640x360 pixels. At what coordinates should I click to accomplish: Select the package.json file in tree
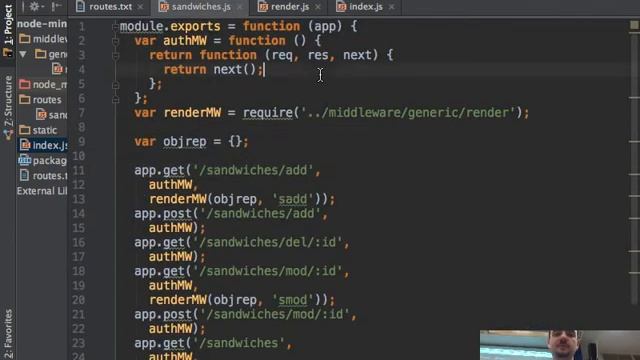[x=49, y=161]
